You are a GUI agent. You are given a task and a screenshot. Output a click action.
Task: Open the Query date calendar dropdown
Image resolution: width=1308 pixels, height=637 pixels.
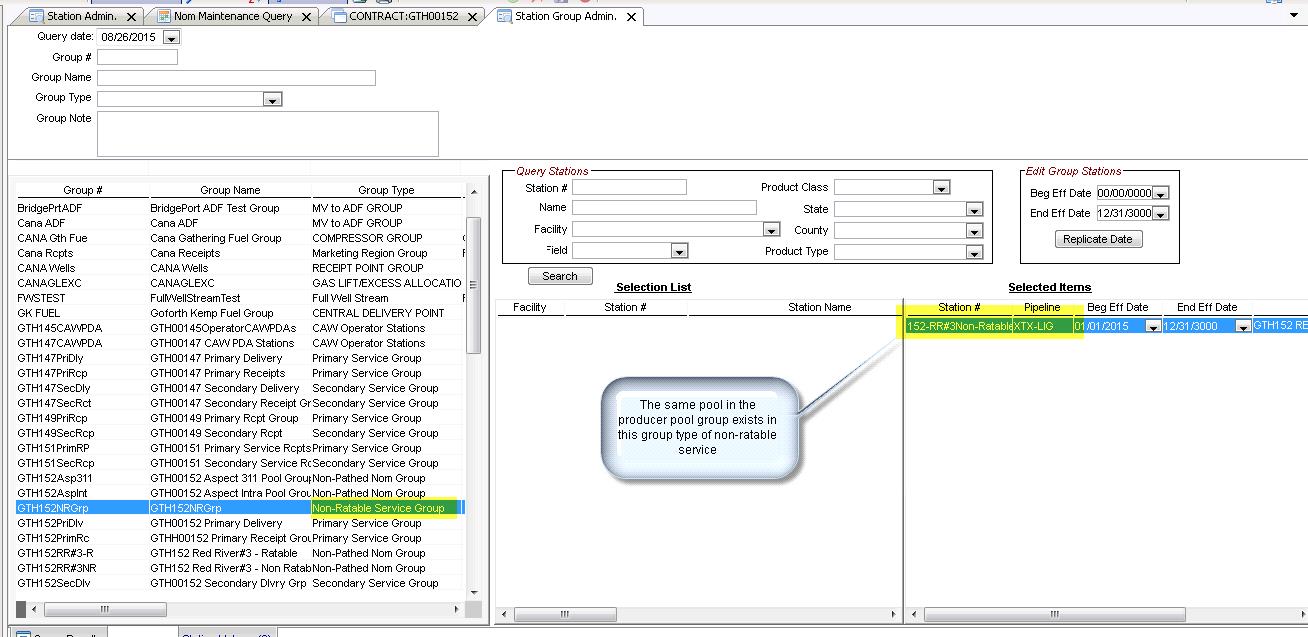tap(170, 37)
